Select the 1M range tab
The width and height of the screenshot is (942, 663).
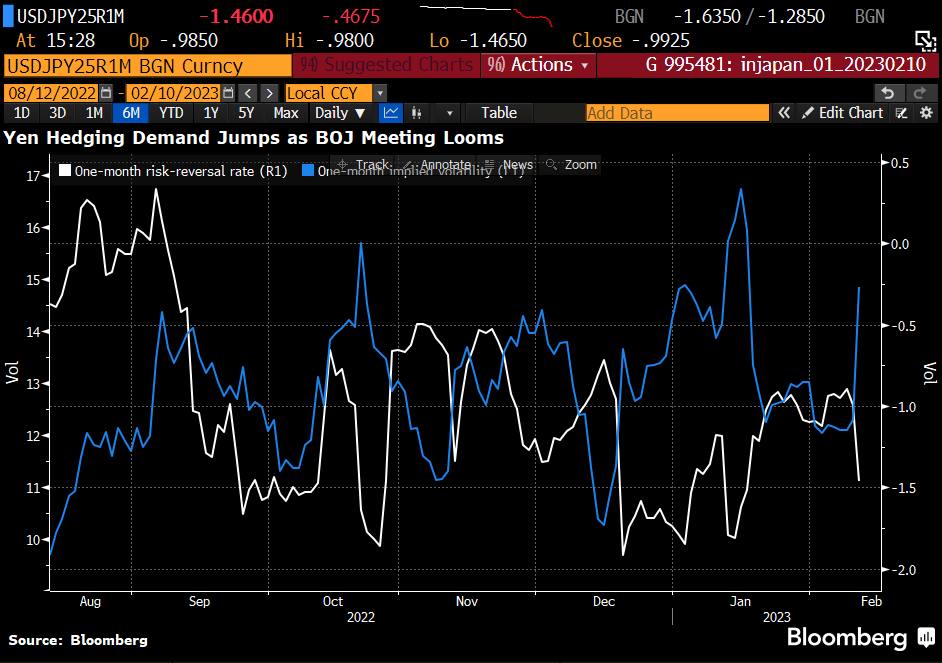pyautogui.click(x=94, y=113)
